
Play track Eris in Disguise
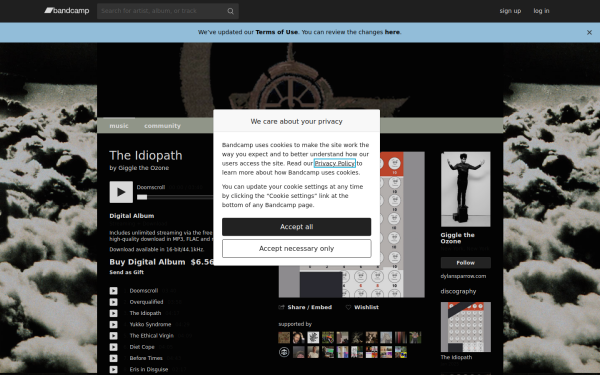[x=114, y=370]
